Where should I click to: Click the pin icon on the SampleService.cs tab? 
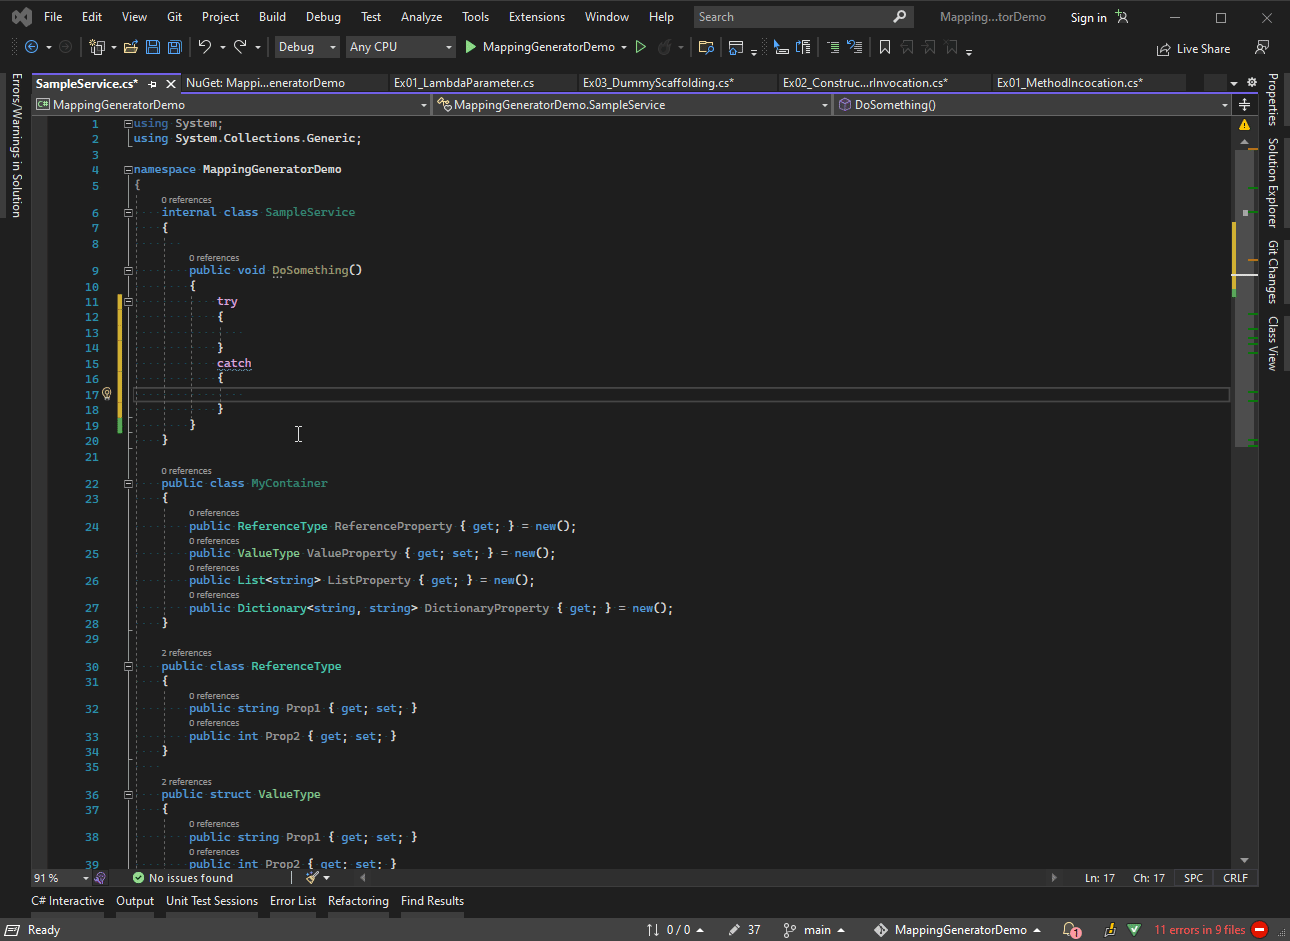[x=153, y=84]
